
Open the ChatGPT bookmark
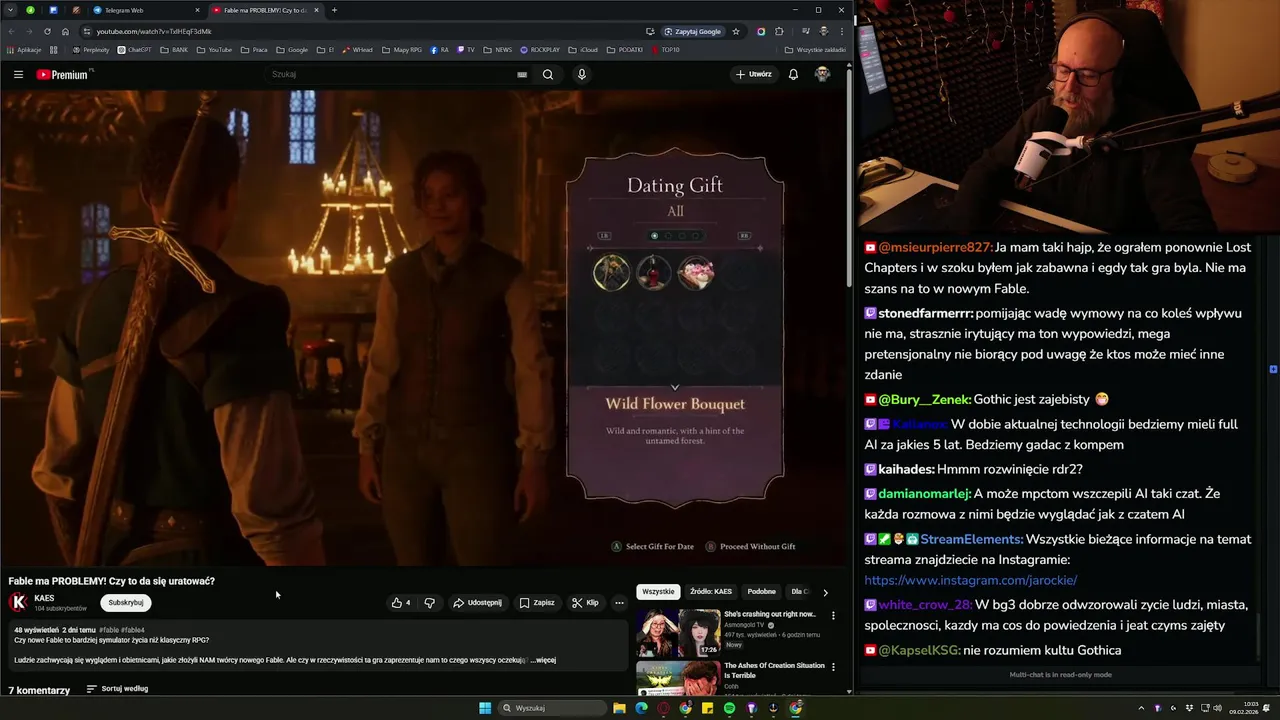coord(134,50)
